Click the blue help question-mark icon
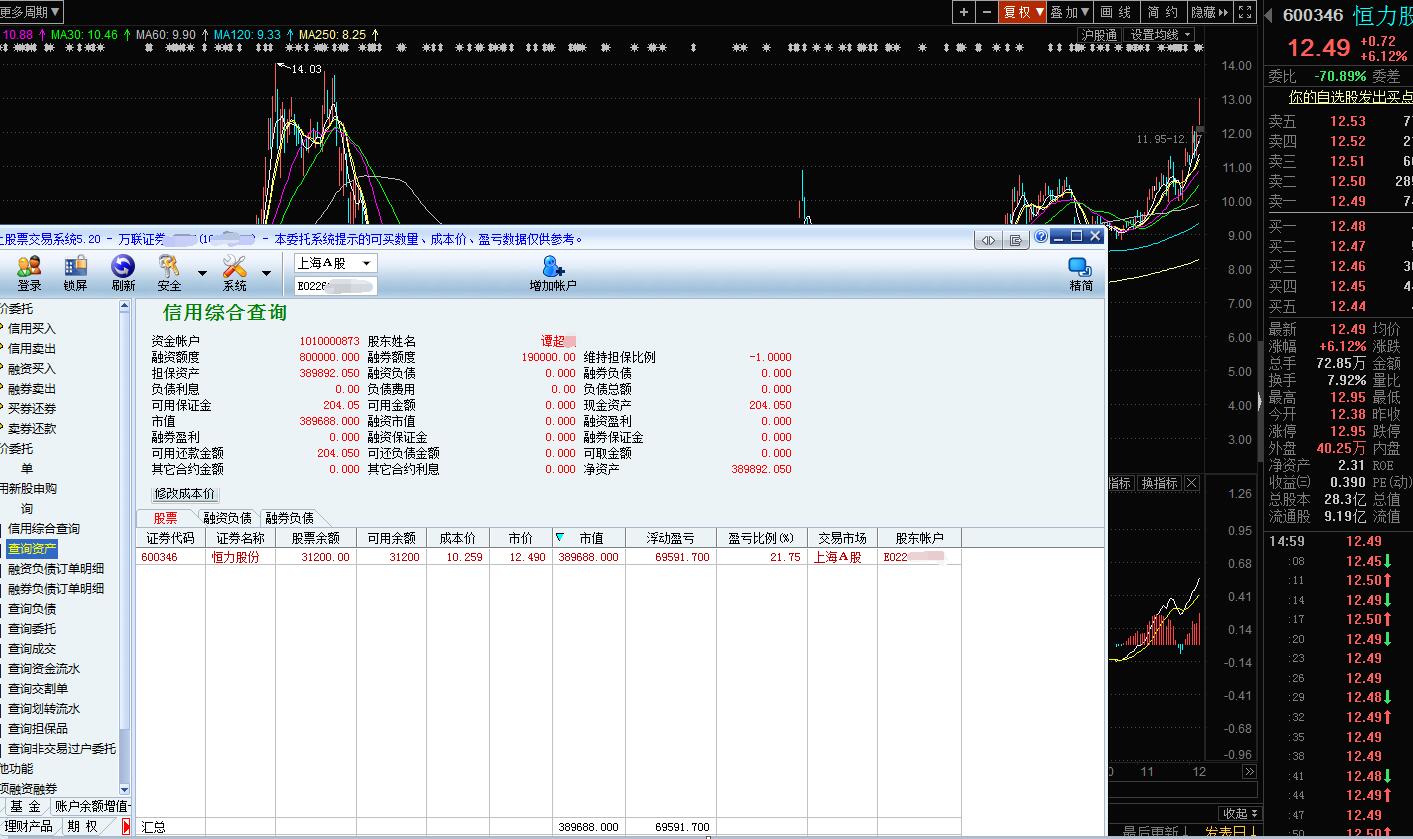 click(1041, 237)
